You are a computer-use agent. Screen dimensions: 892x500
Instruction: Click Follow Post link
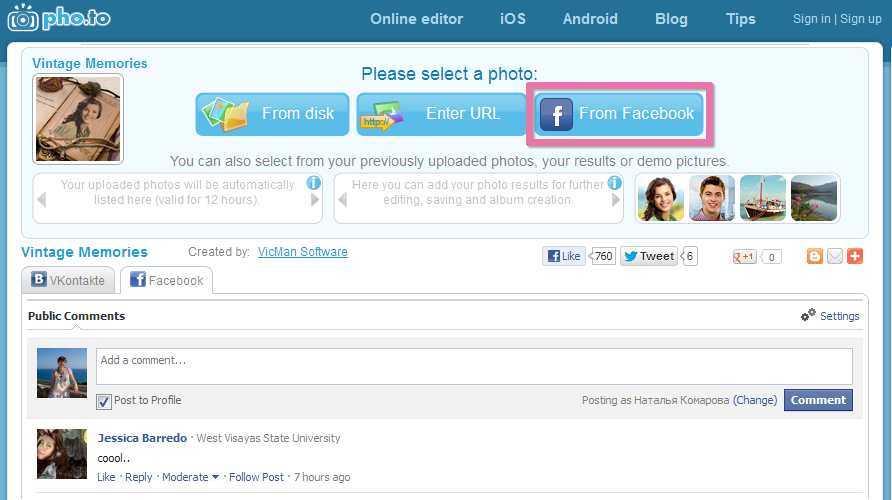[x=256, y=477]
